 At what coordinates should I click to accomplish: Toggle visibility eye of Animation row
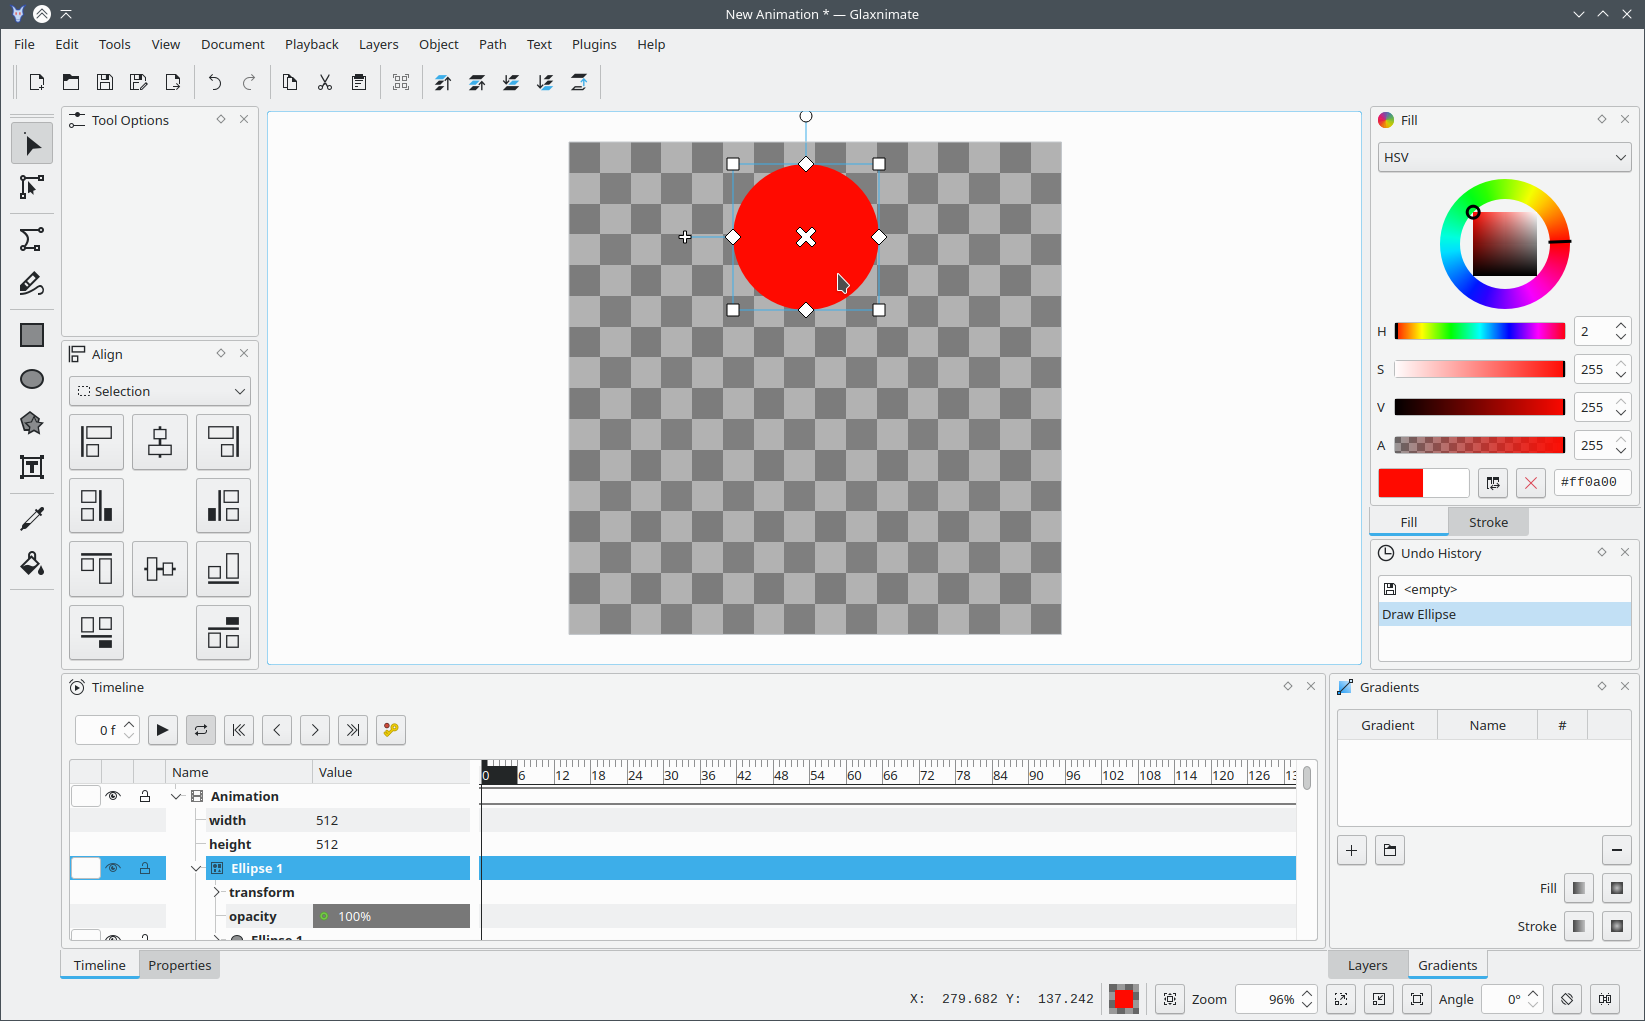point(113,796)
